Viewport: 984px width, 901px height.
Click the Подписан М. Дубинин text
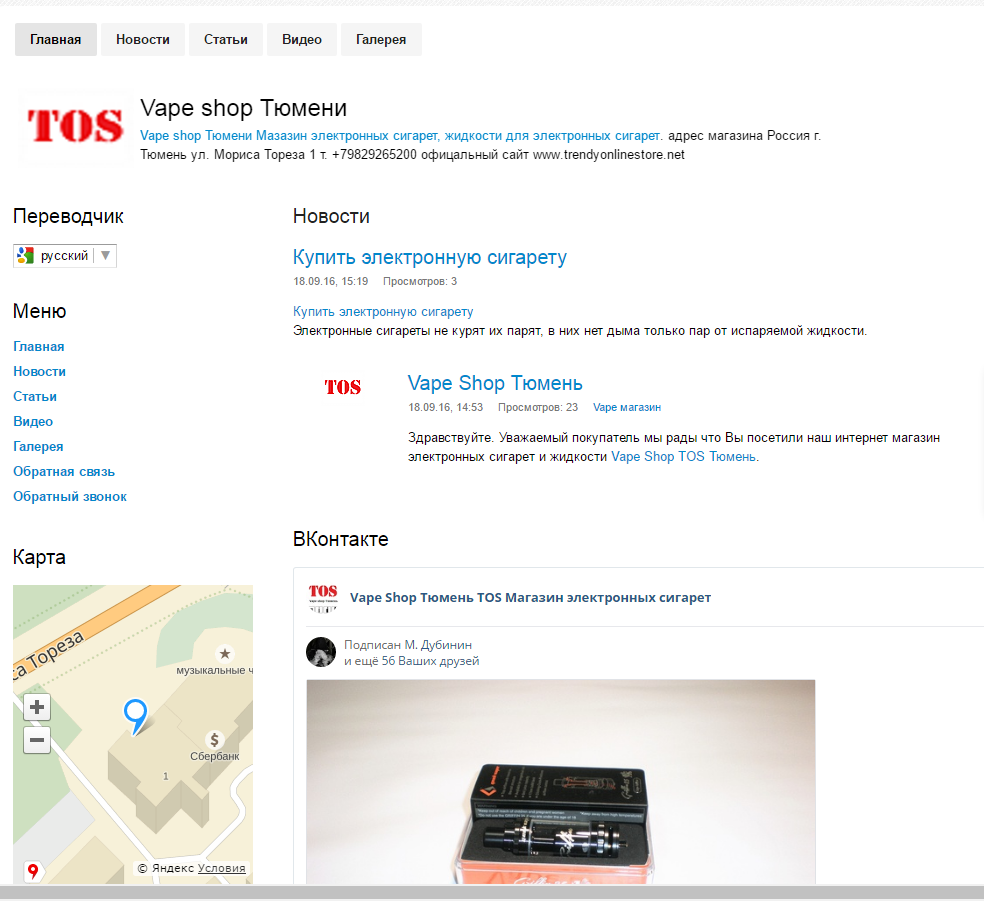click(x=408, y=645)
